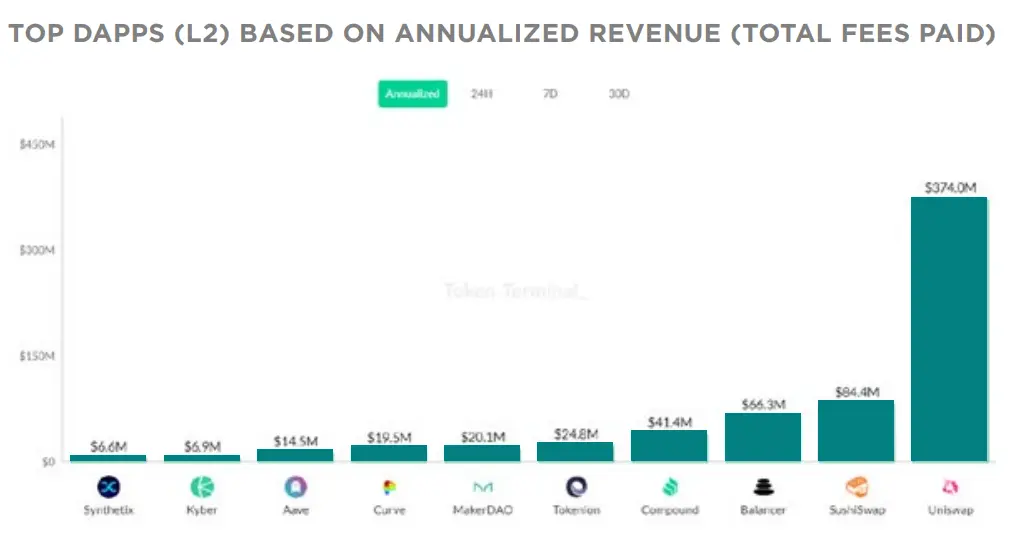Viewport: 1017px width, 550px height.
Task: Select the Balancer logo icon
Action: (x=763, y=486)
